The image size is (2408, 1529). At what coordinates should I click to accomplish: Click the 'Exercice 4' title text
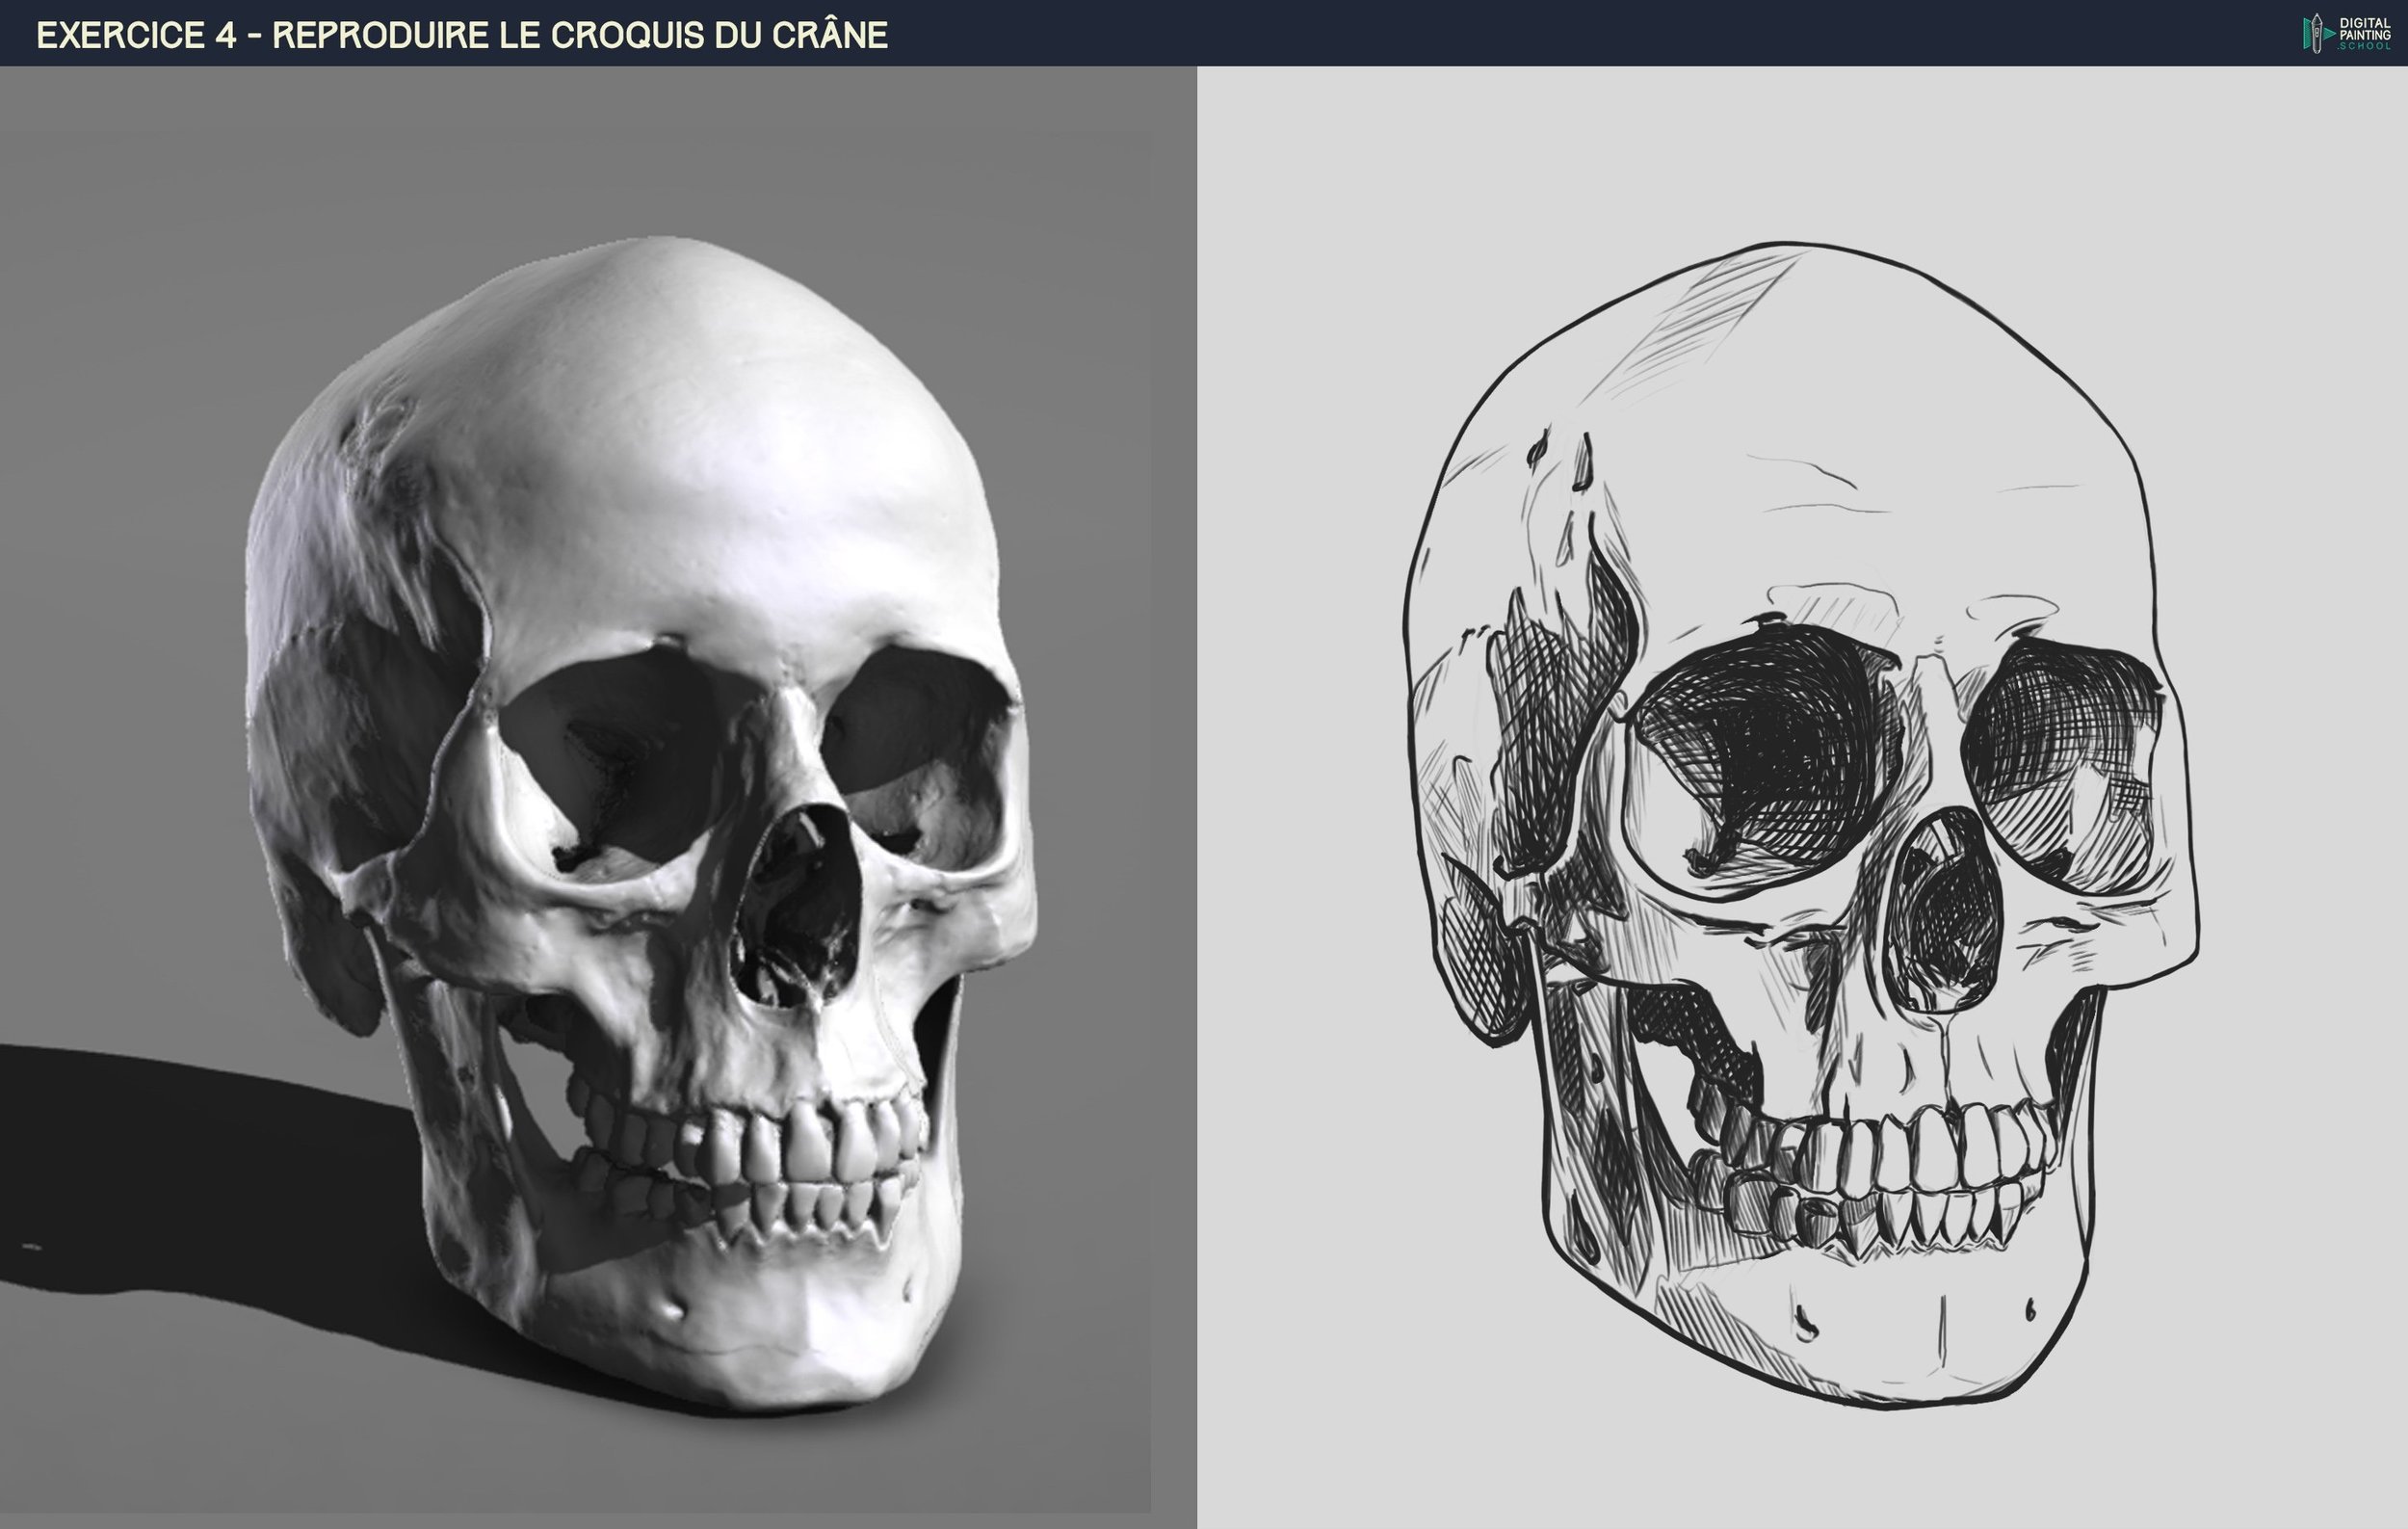(x=135, y=35)
